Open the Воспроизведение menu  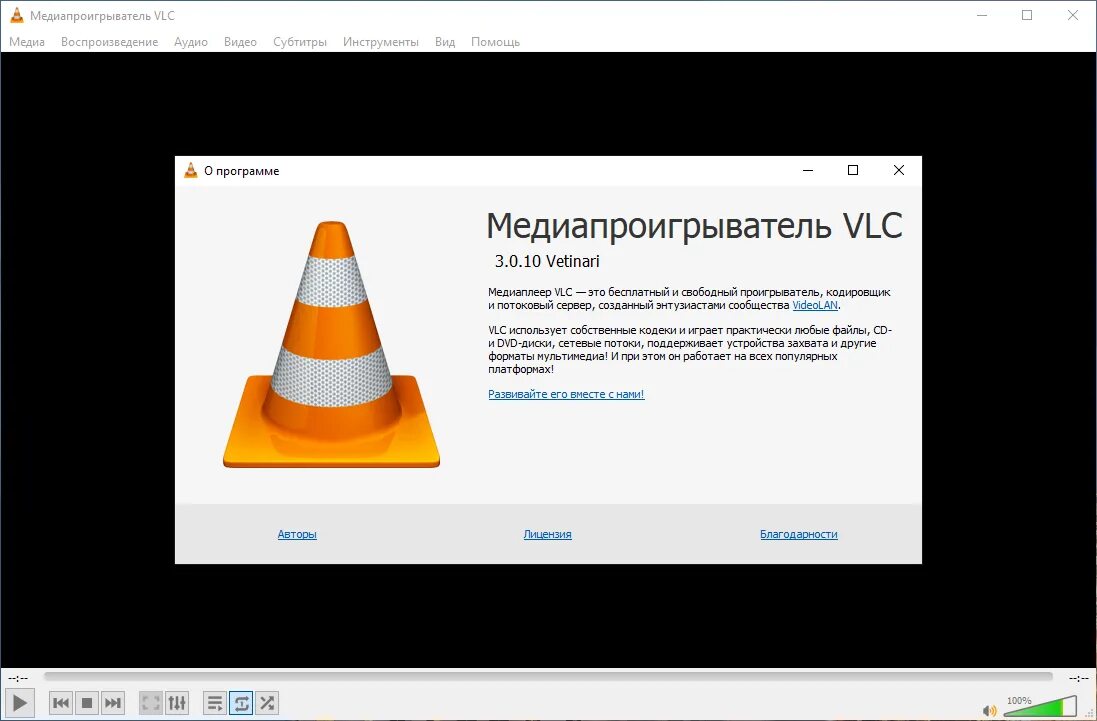(109, 42)
